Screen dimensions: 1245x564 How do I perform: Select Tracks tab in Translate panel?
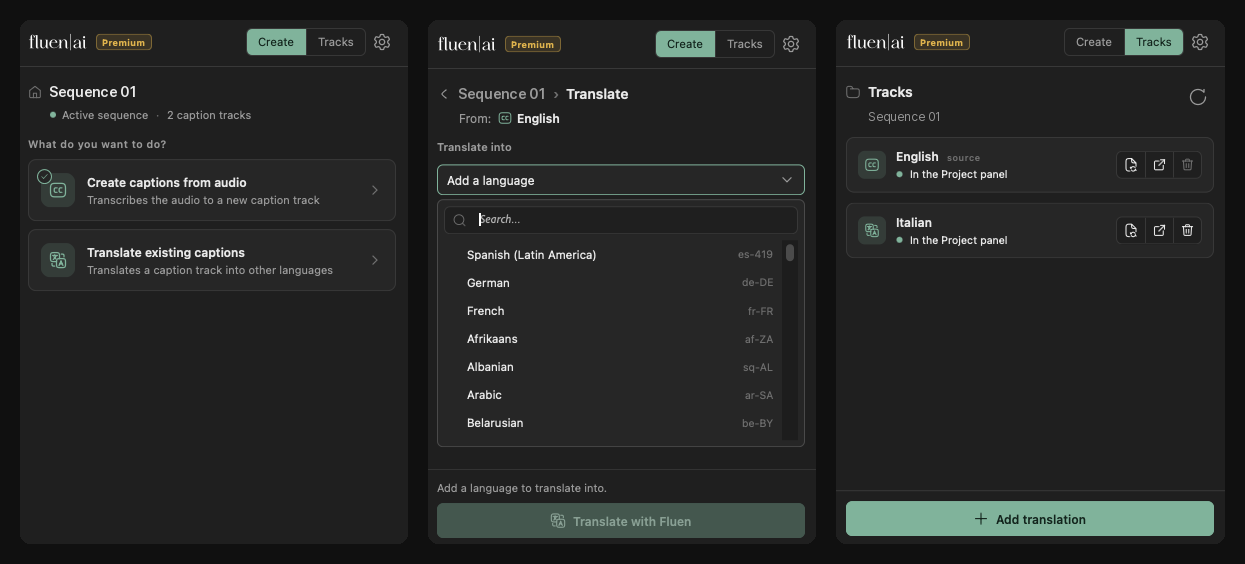pyautogui.click(x=745, y=44)
